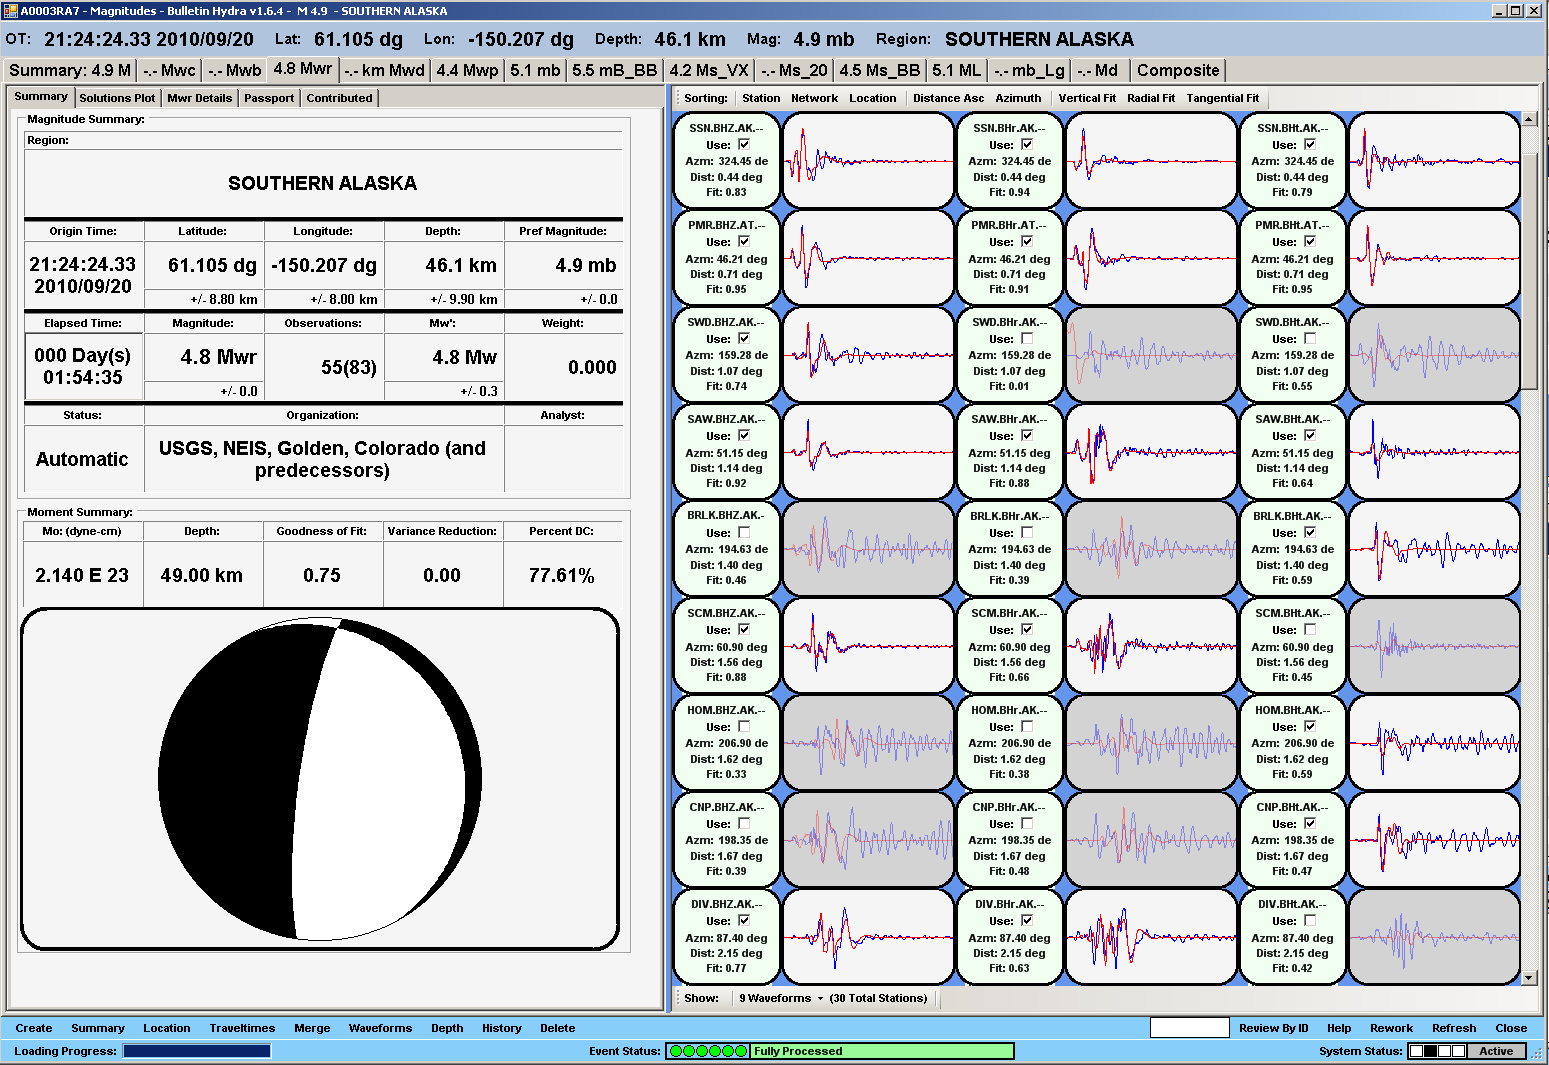This screenshot has width=1549, height=1065.
Task: Select the 5.1 mb magnitude tab
Action: point(535,70)
